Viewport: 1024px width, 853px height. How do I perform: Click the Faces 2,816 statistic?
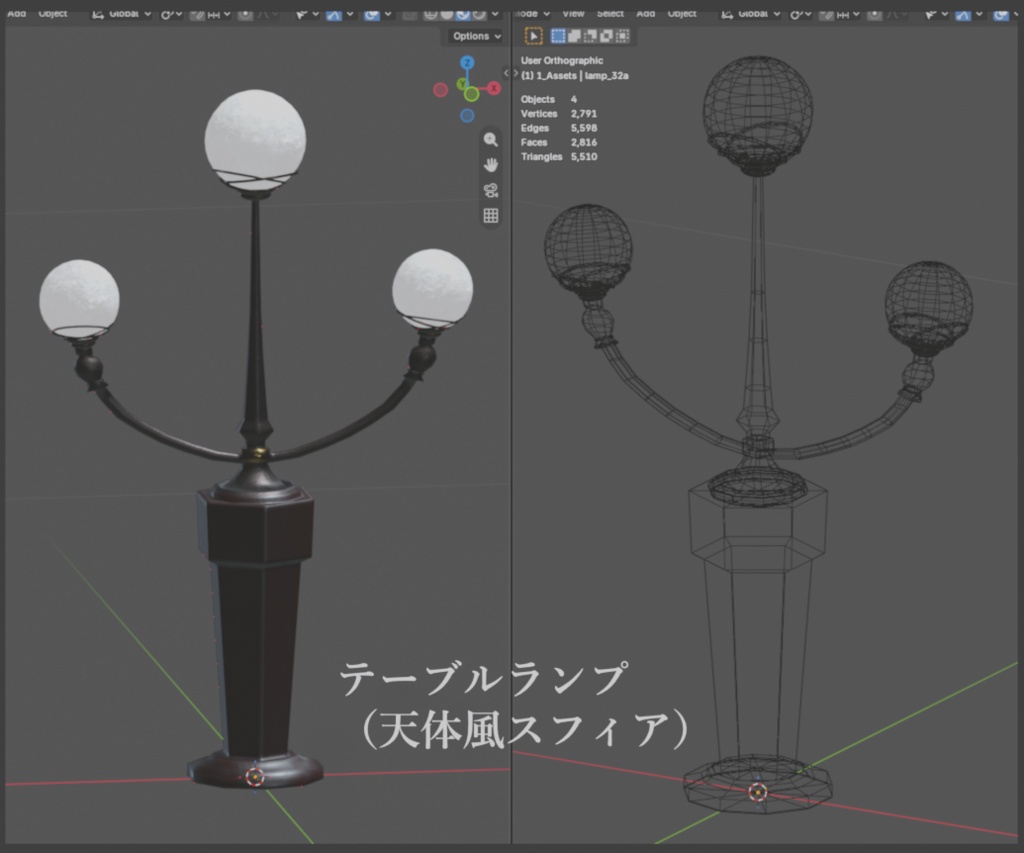[559, 142]
